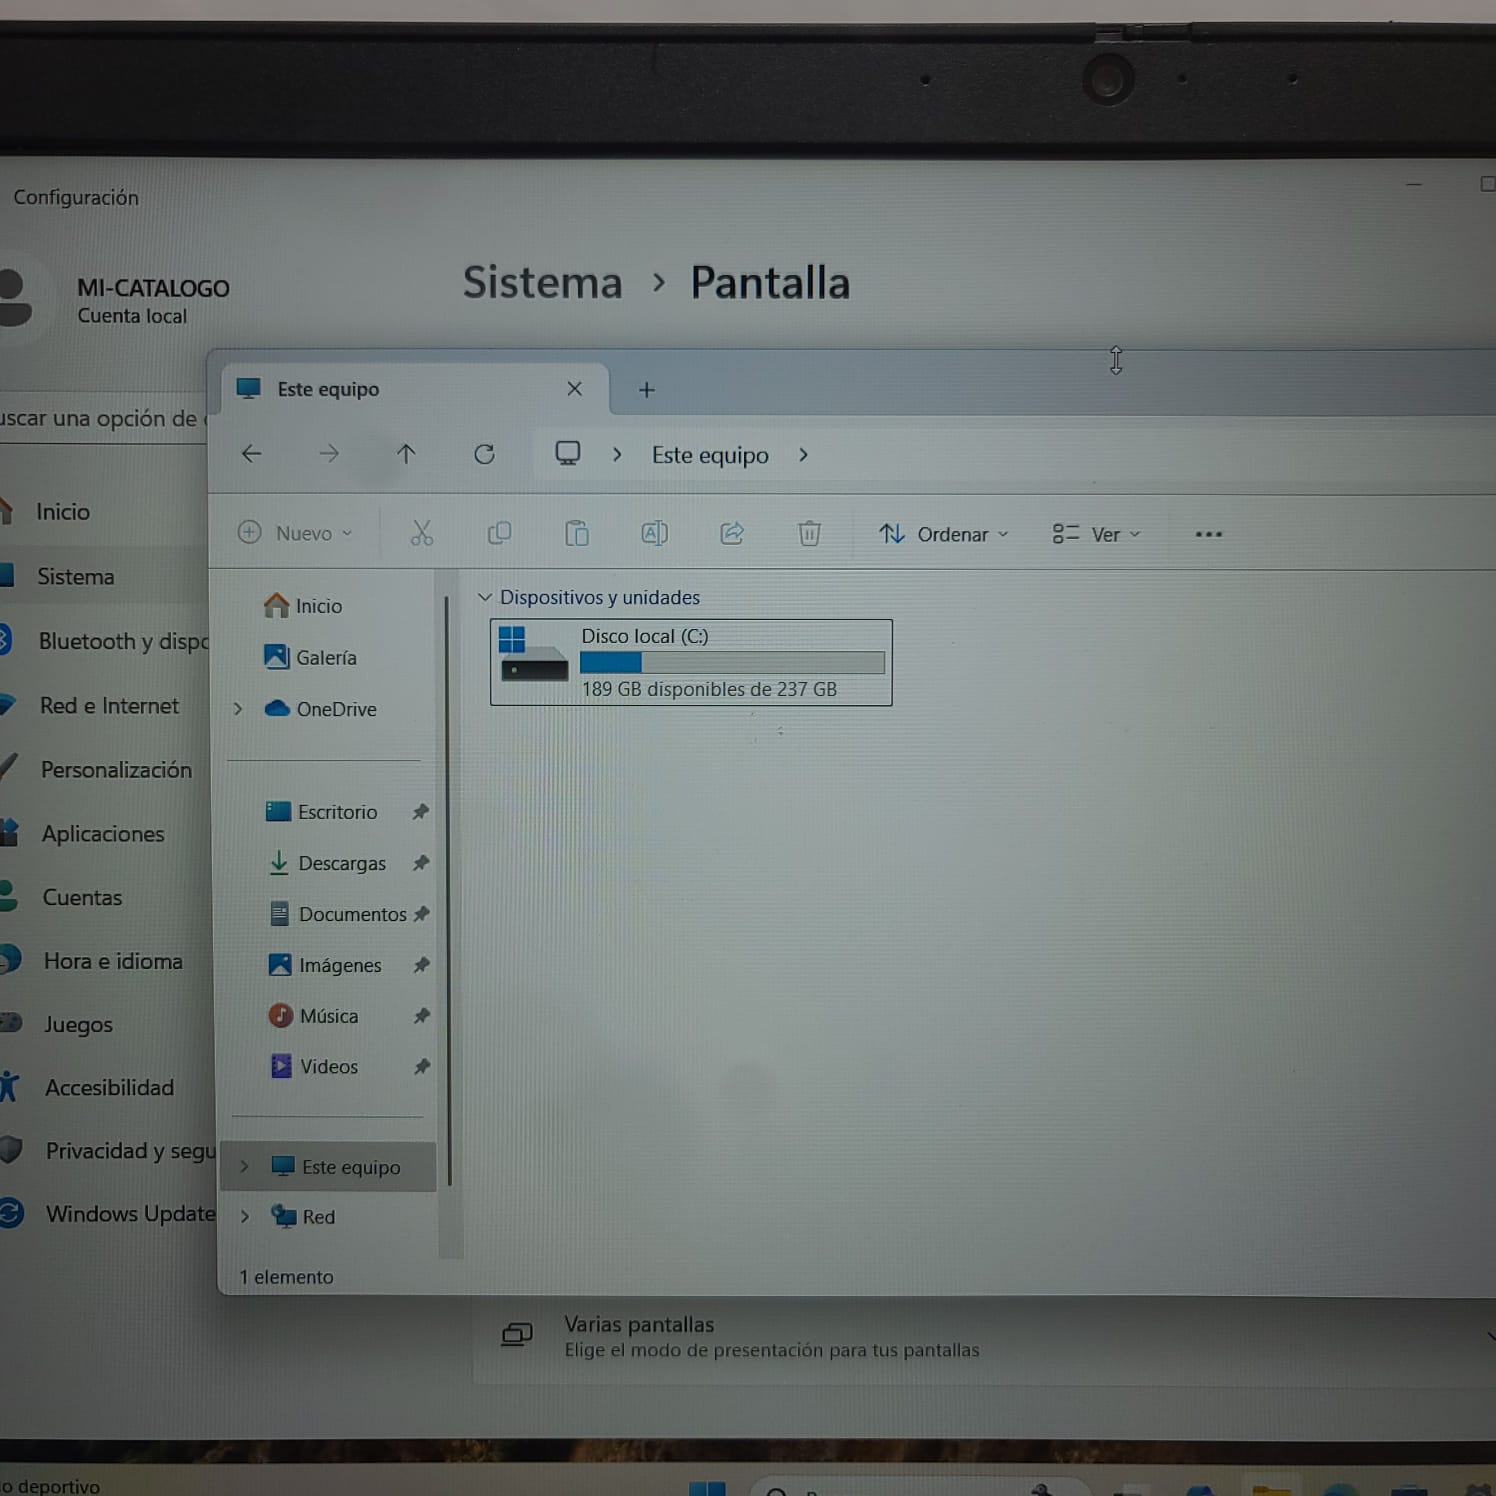Open the Escritorio quick access folder
This screenshot has width=1496, height=1496.
coord(322,812)
